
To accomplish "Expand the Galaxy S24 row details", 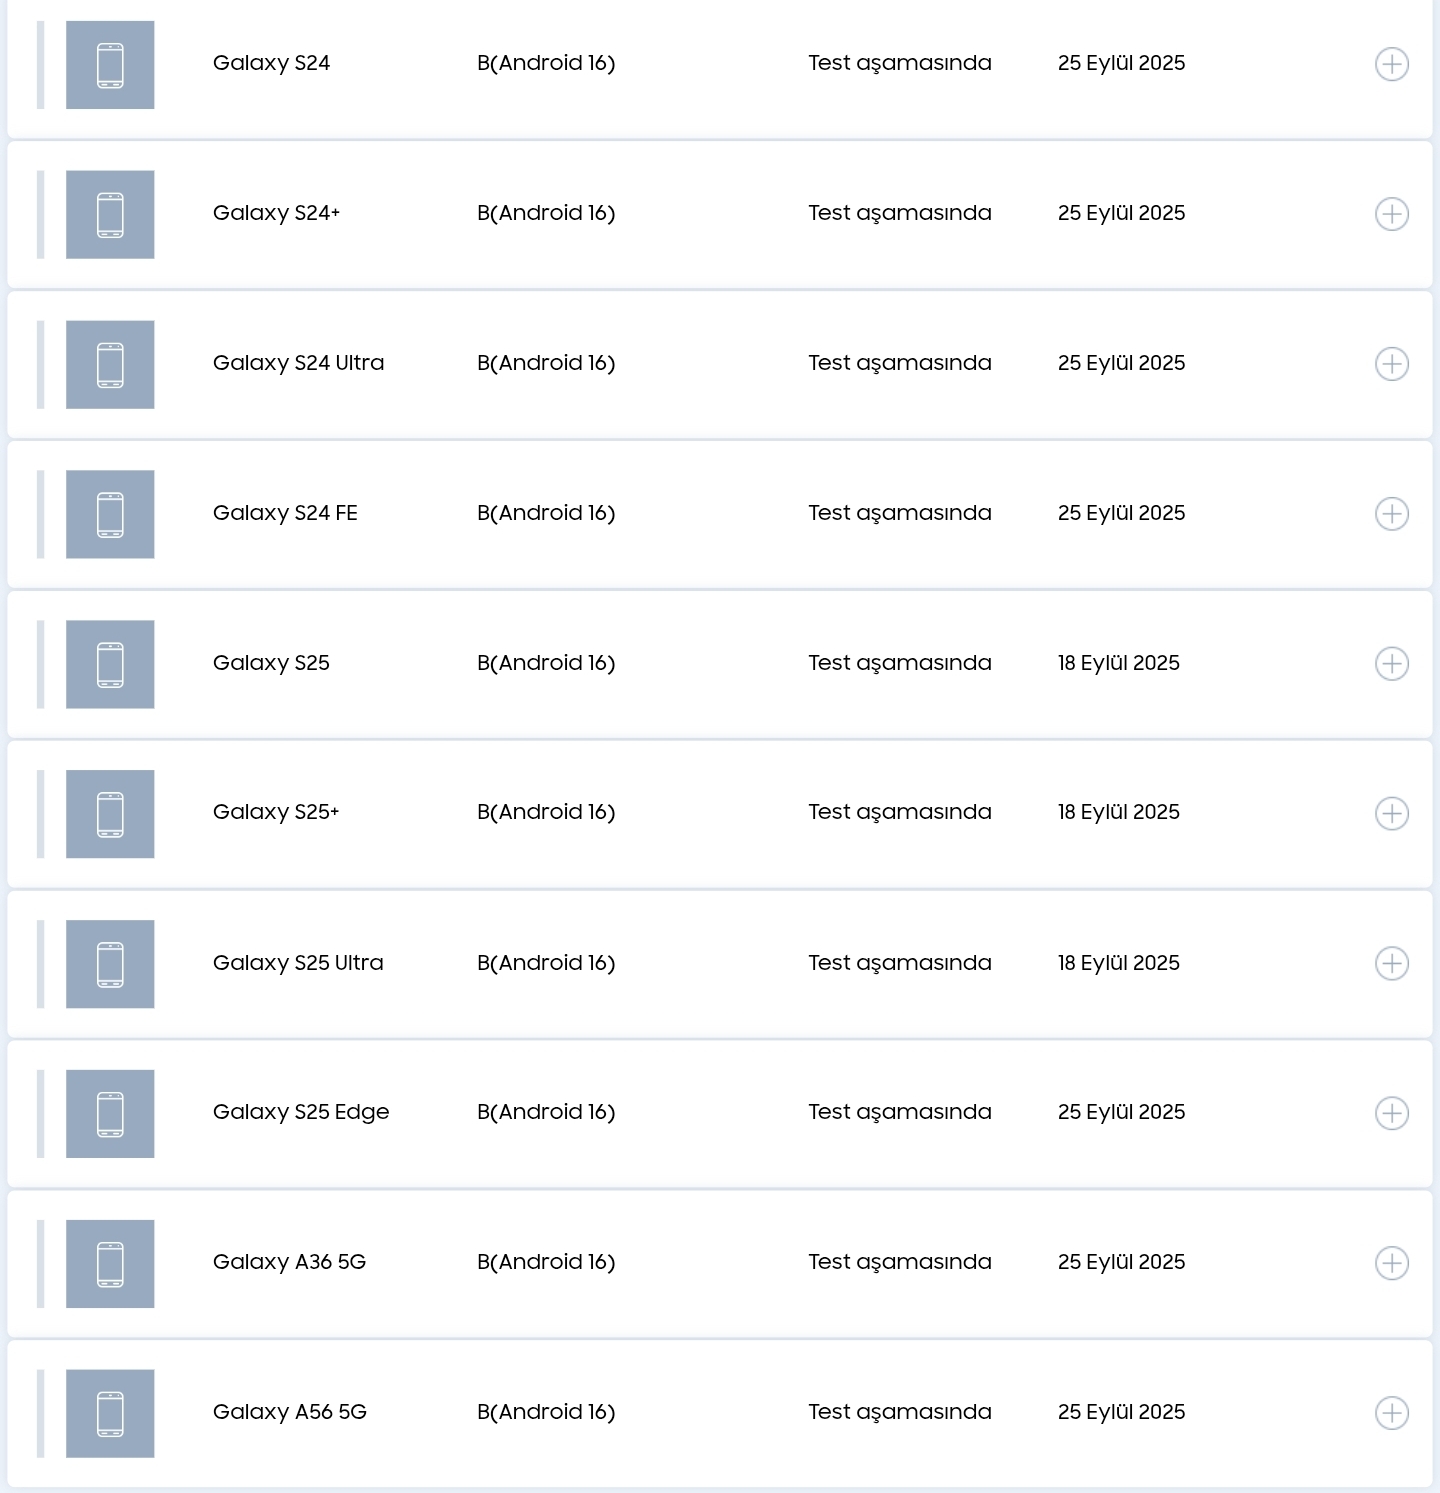I will click(x=1392, y=64).
